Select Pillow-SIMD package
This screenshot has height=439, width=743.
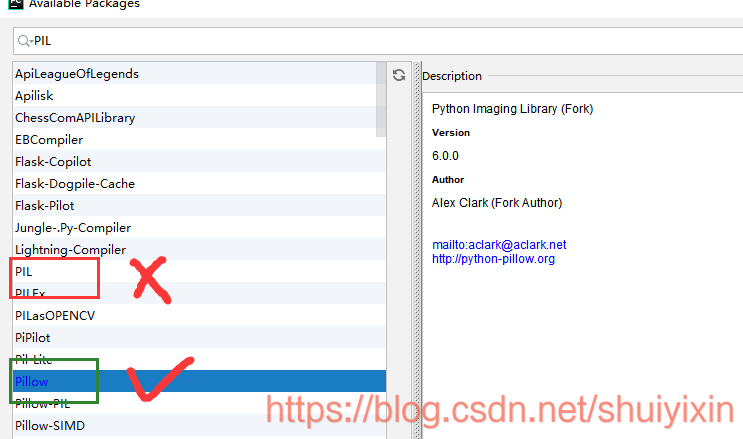point(199,425)
